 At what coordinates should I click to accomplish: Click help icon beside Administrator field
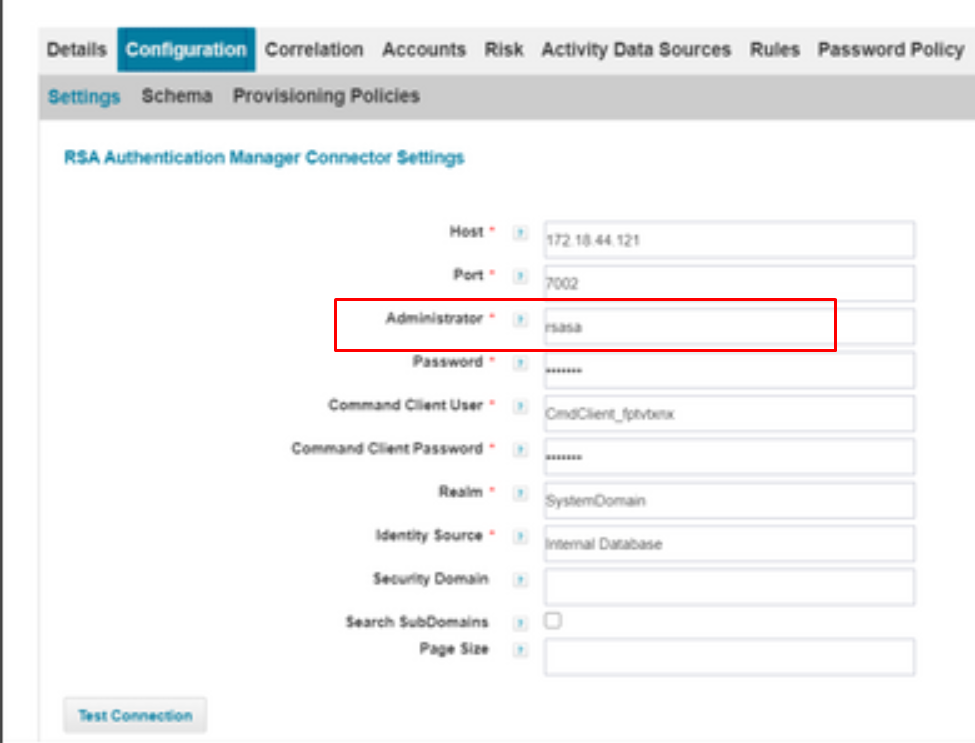click(x=520, y=320)
